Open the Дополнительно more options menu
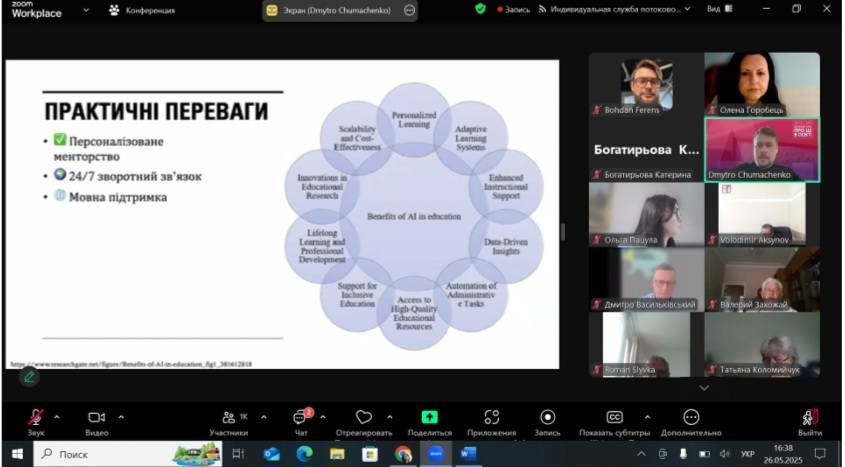 (x=691, y=417)
